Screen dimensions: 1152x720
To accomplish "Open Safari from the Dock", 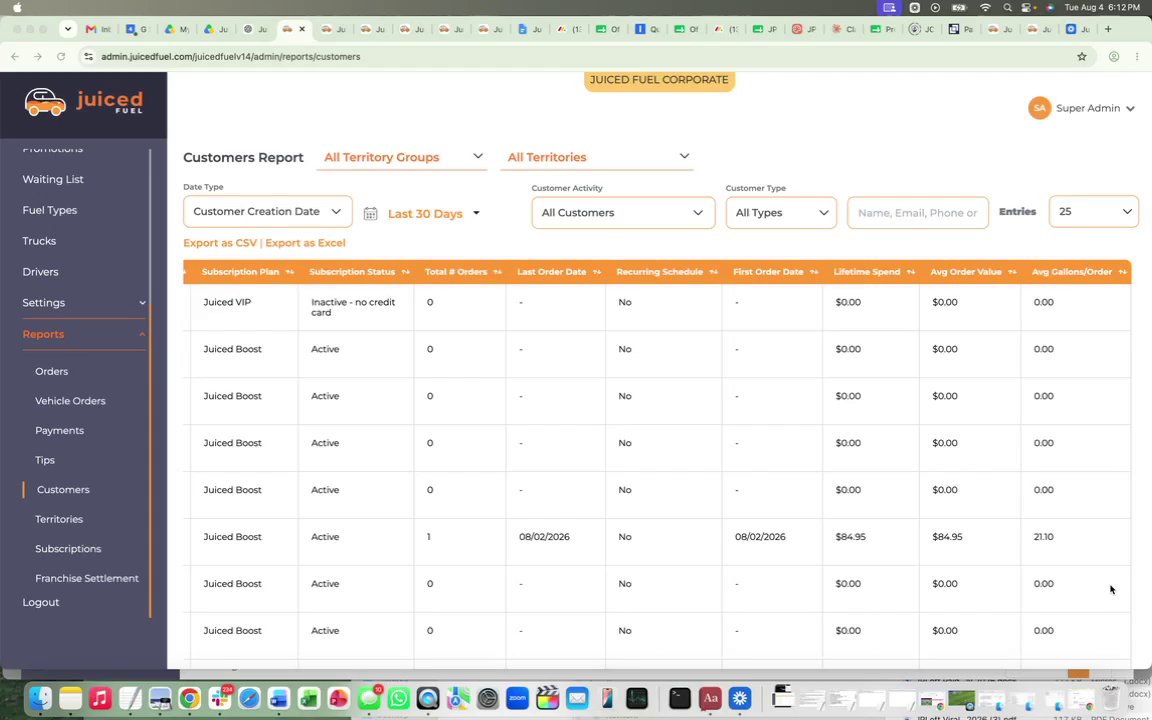I will tap(249, 697).
